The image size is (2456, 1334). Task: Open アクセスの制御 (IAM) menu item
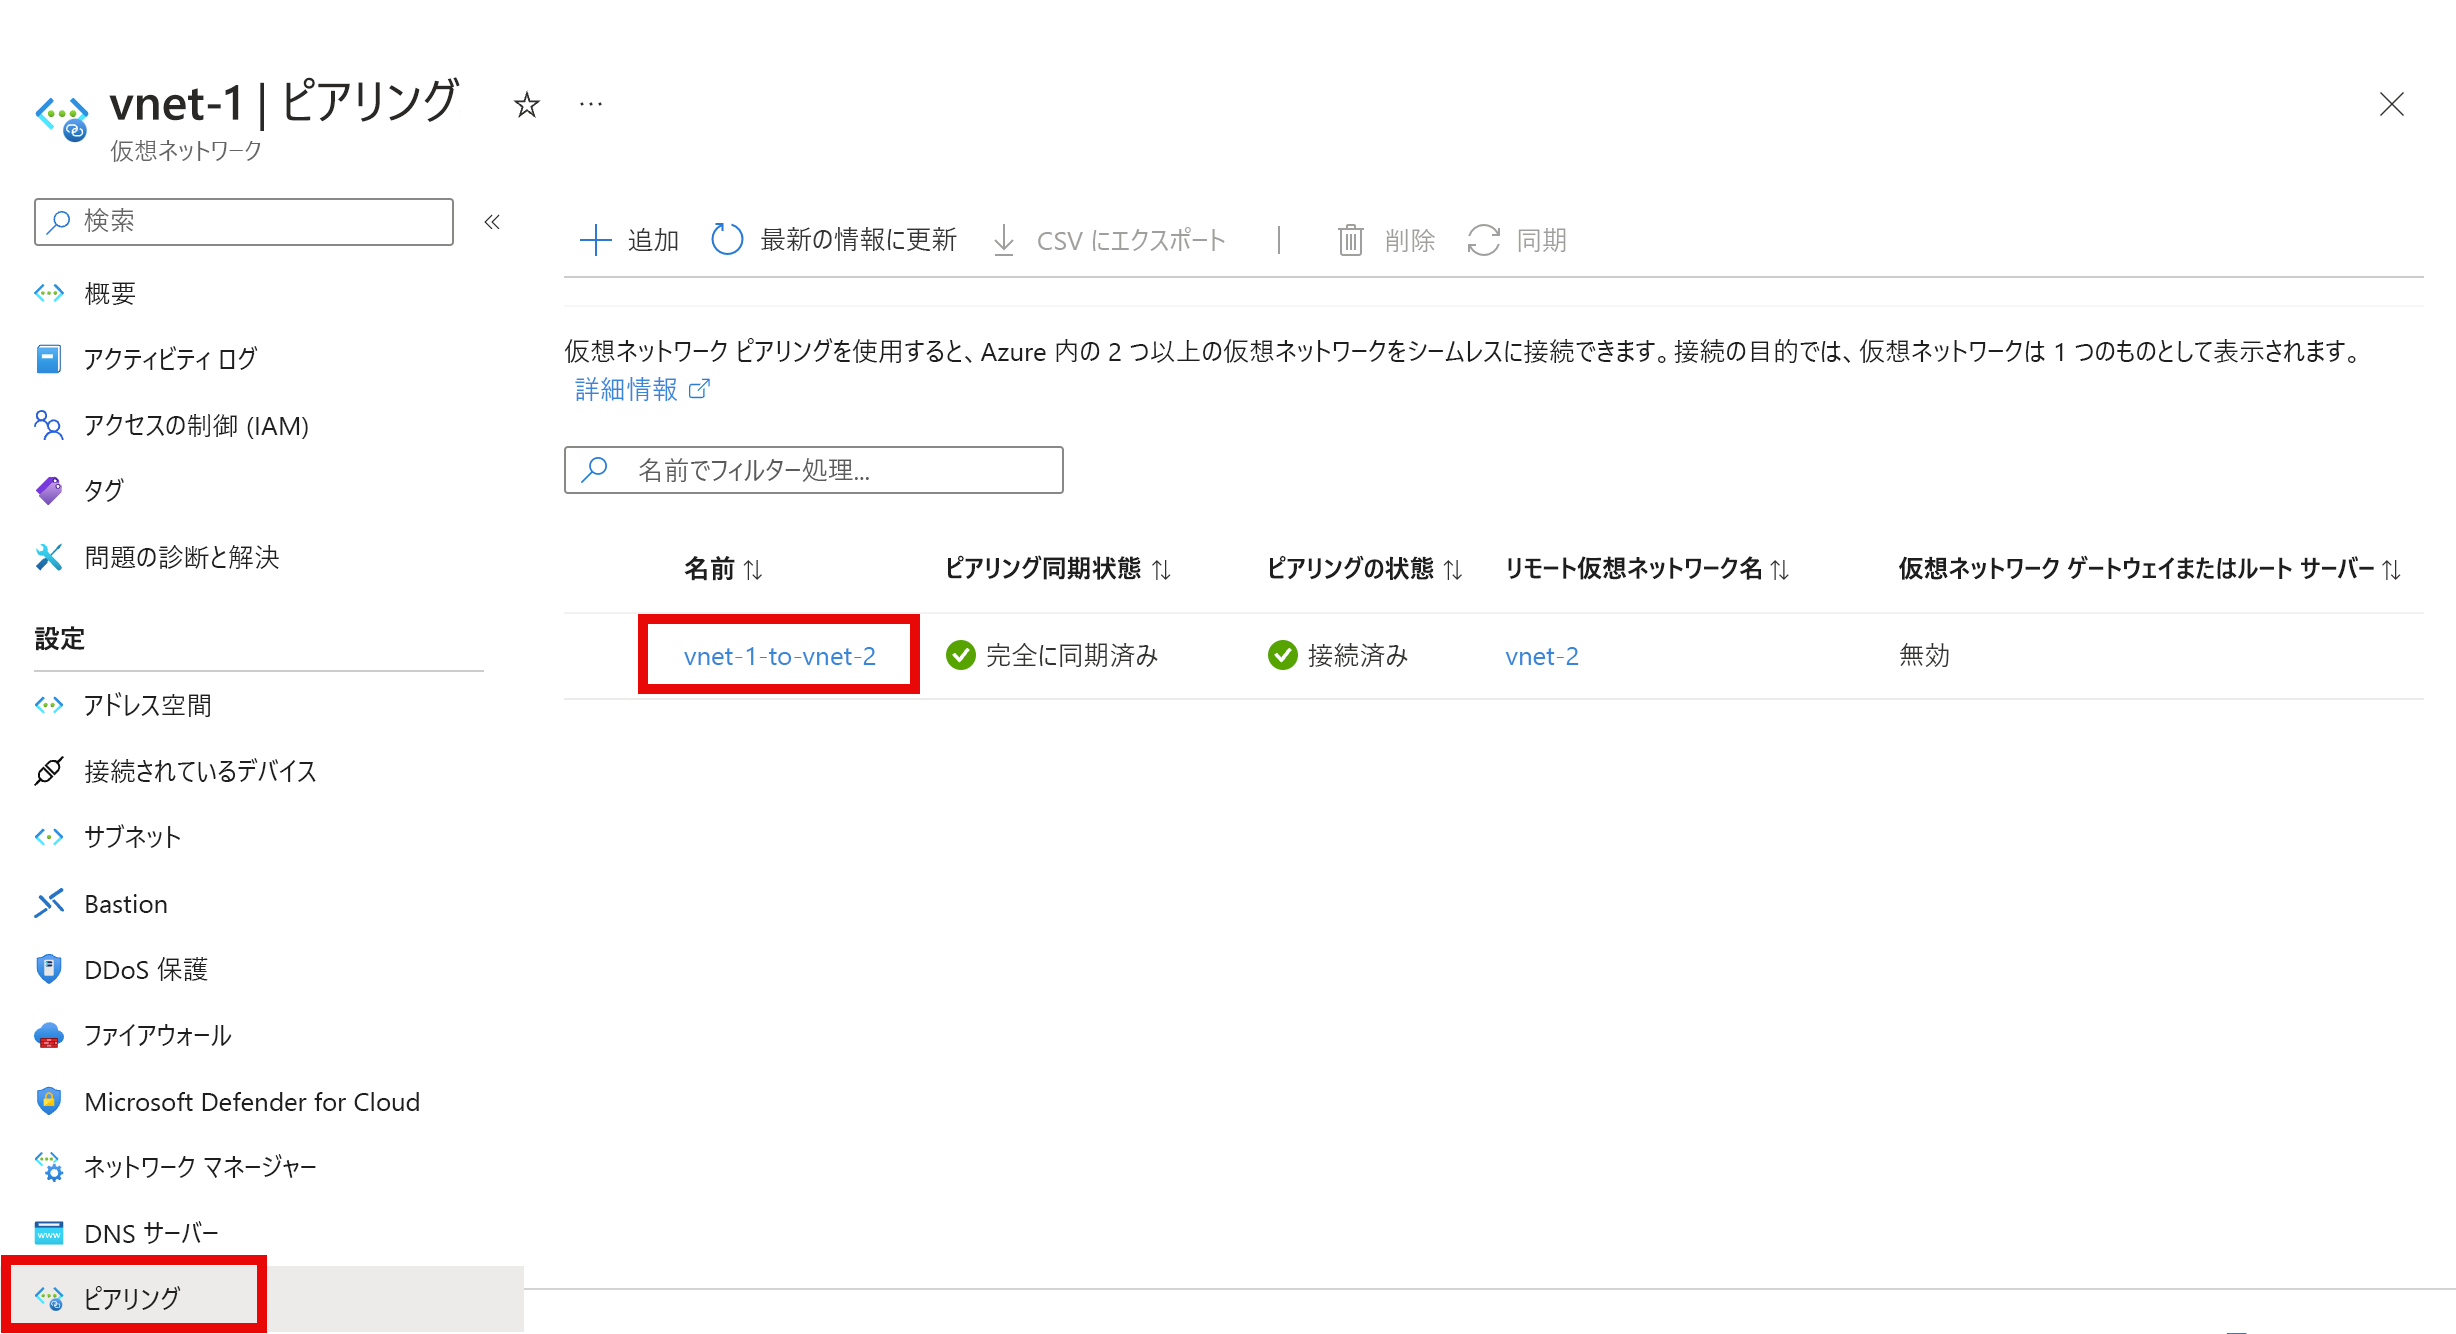pyautogui.click(x=196, y=425)
